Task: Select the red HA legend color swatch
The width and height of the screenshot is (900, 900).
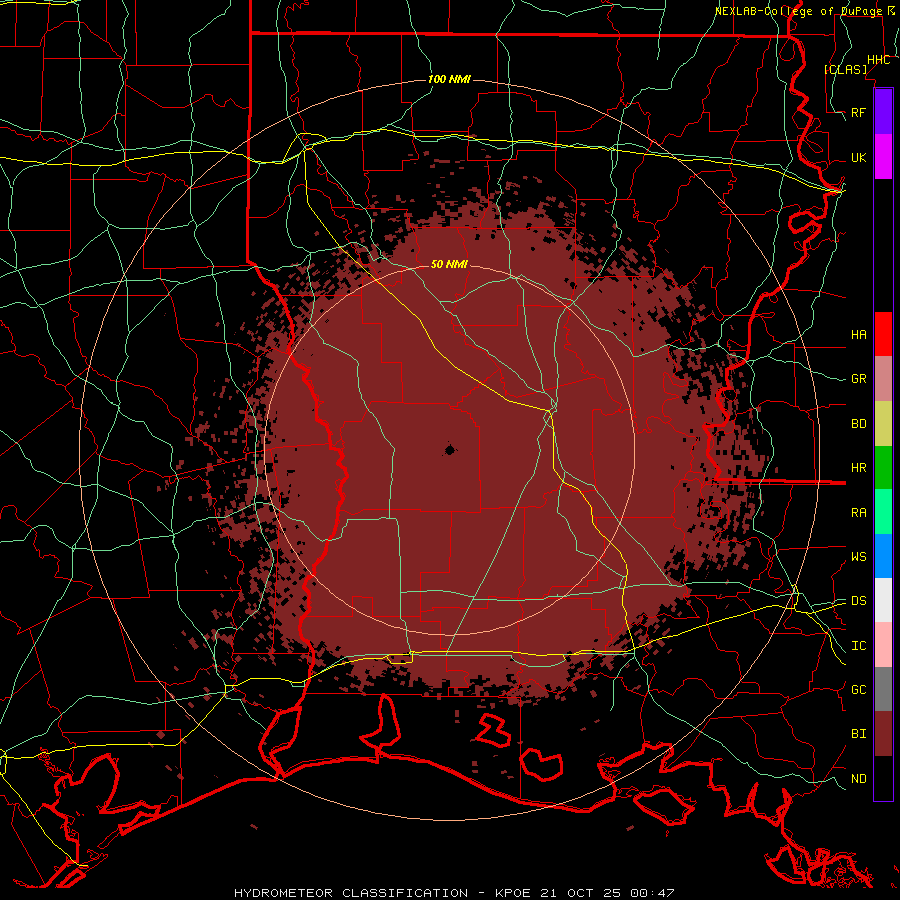Action: click(x=883, y=334)
